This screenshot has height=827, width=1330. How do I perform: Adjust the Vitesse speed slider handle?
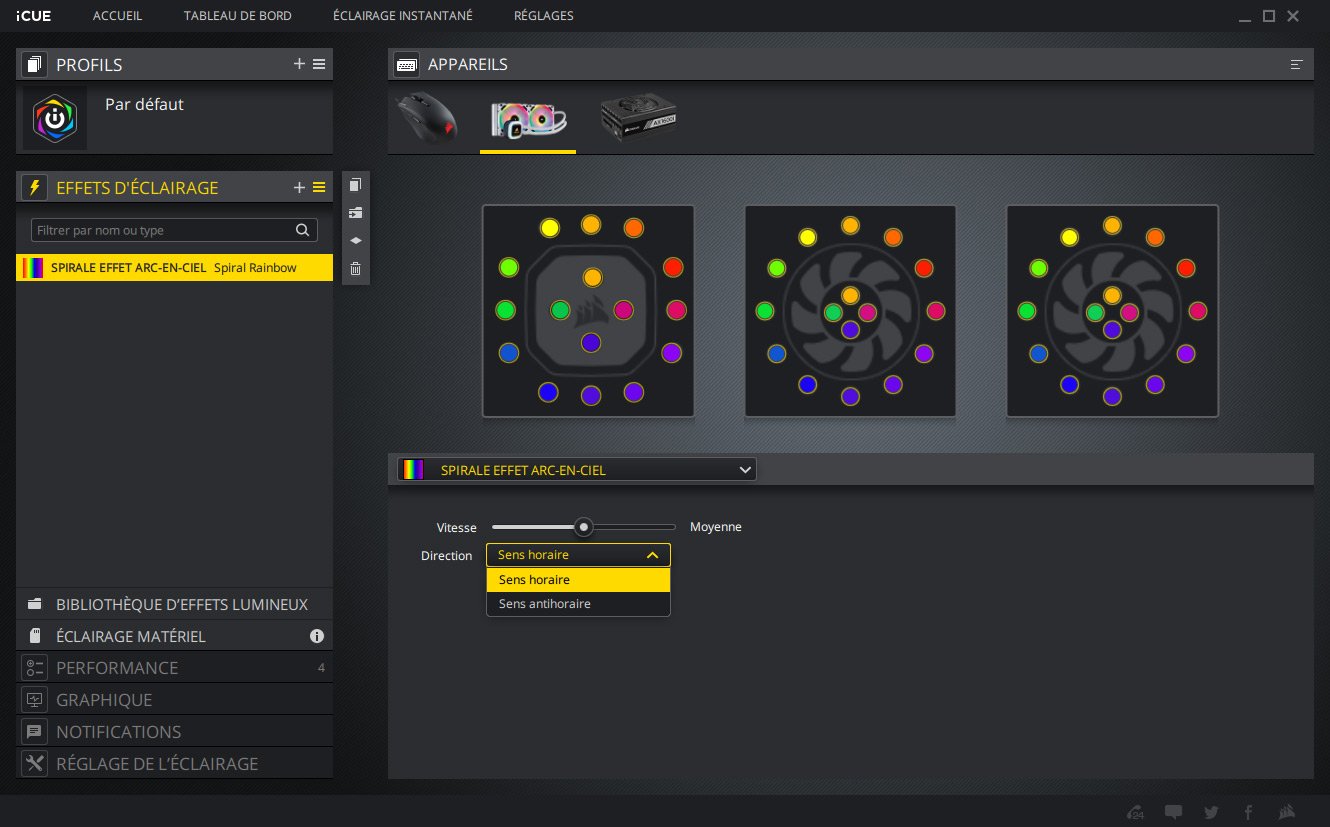[584, 527]
